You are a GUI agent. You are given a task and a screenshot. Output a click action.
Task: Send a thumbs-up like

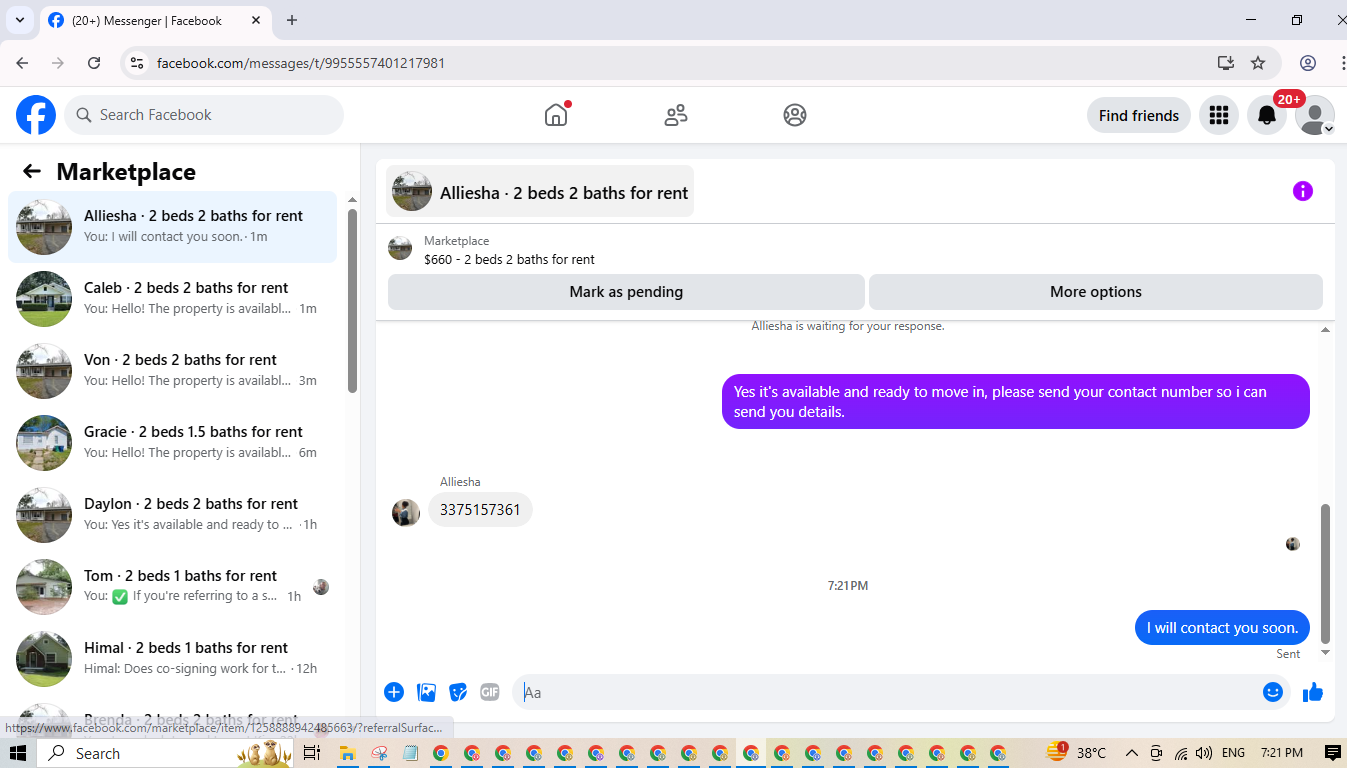click(x=1313, y=692)
